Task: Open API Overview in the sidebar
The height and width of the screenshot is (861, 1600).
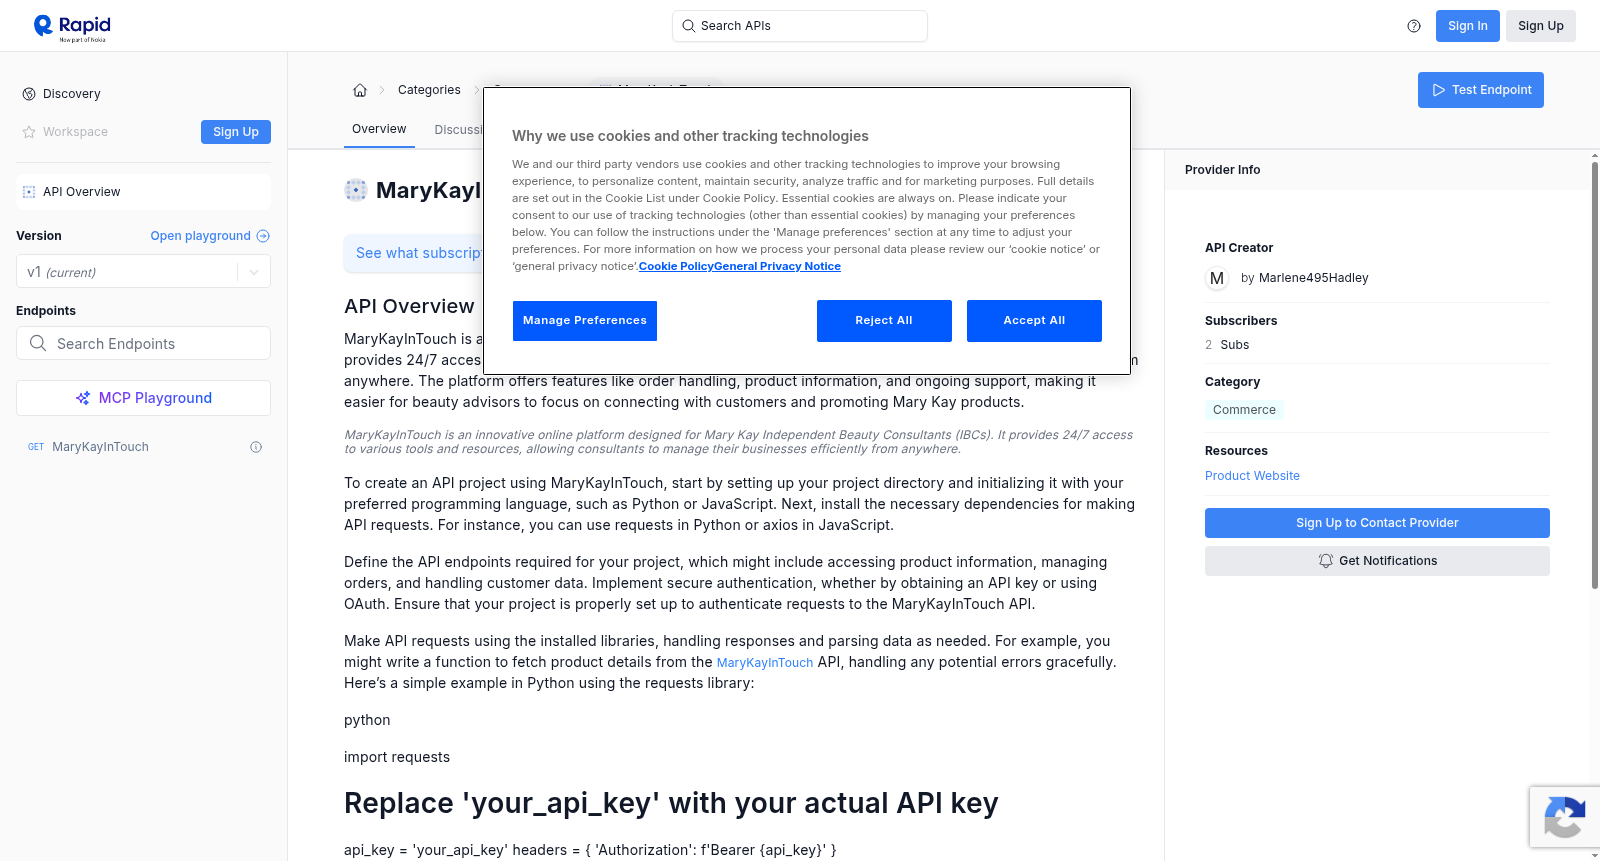Action: (143, 192)
